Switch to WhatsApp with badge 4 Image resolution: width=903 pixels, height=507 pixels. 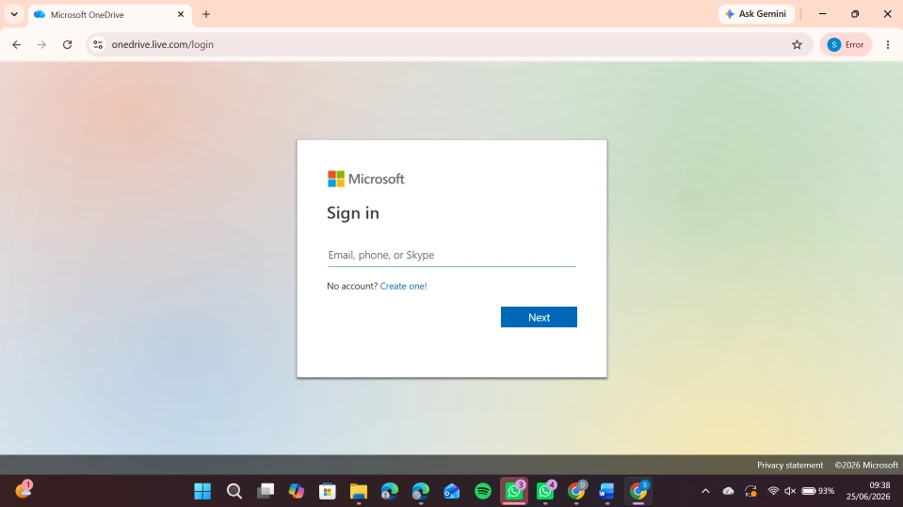click(x=545, y=491)
